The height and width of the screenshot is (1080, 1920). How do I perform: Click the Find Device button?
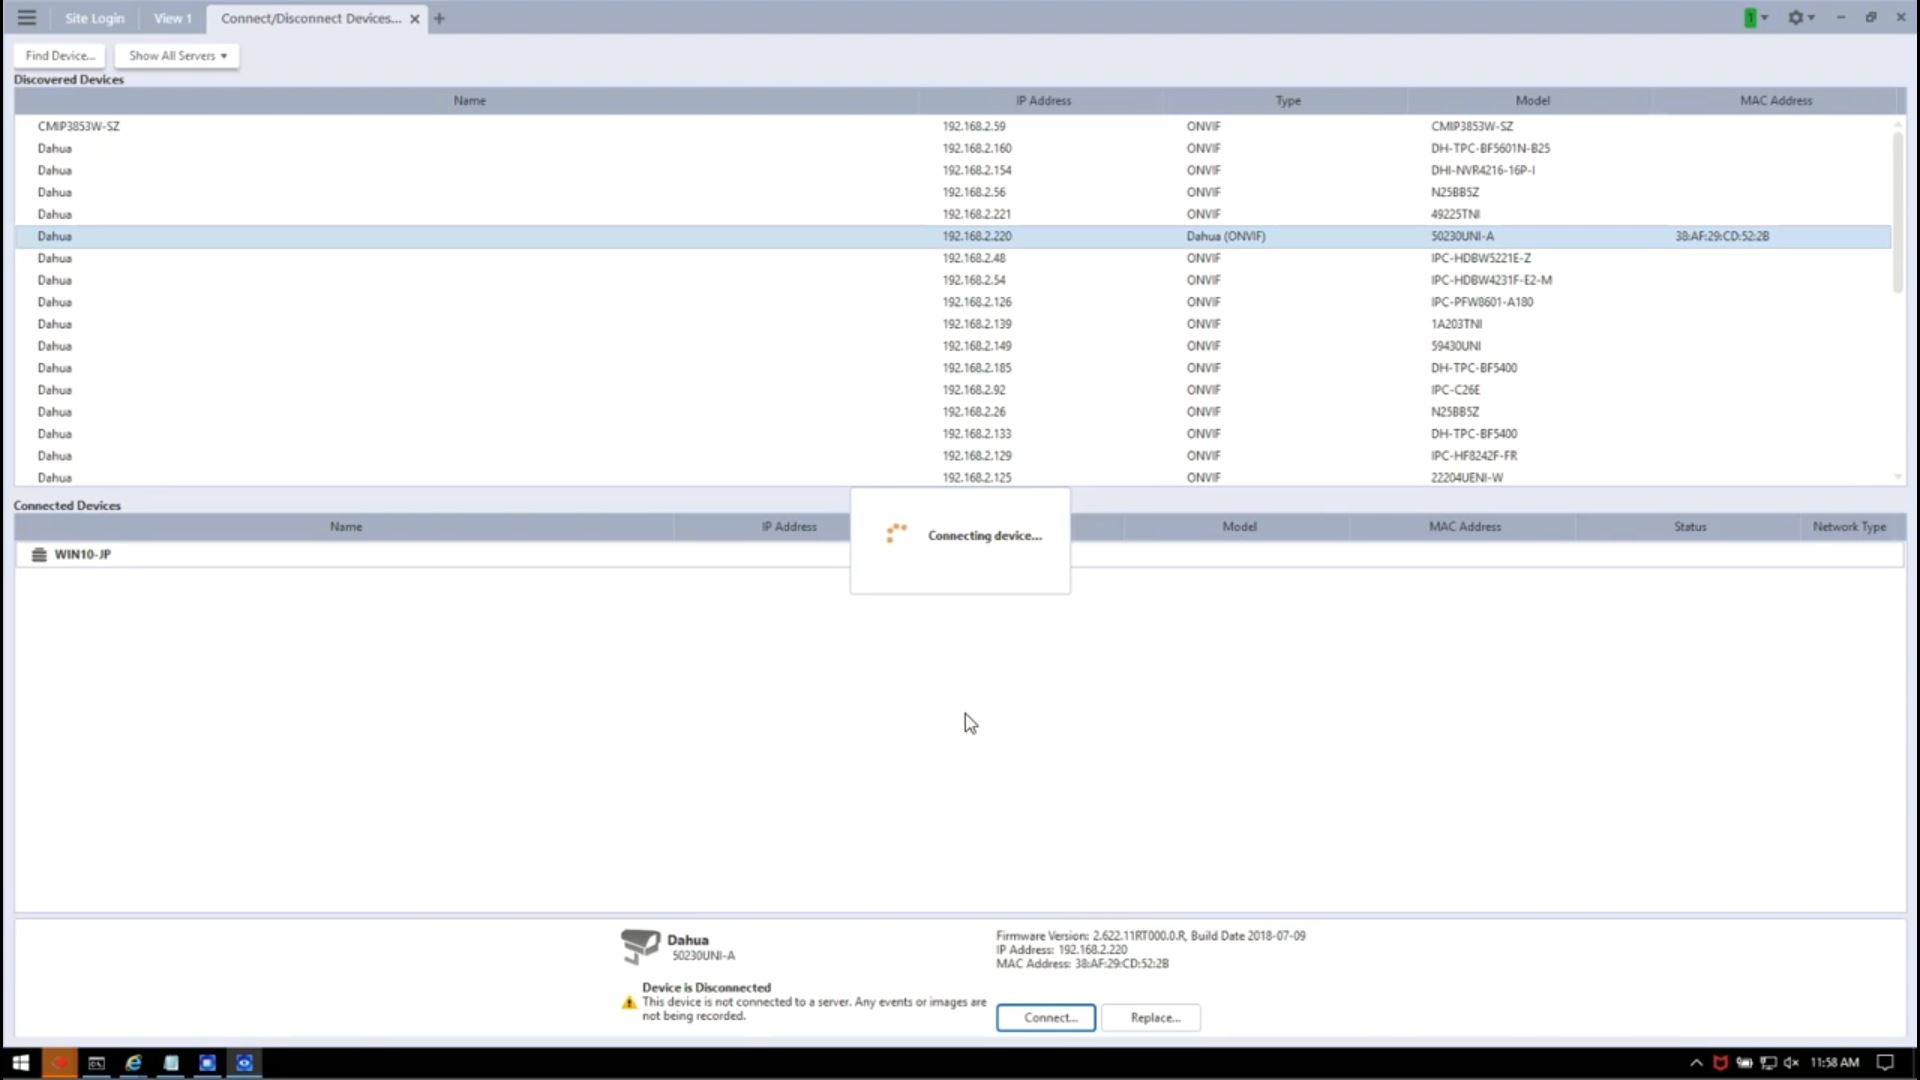pos(60,56)
